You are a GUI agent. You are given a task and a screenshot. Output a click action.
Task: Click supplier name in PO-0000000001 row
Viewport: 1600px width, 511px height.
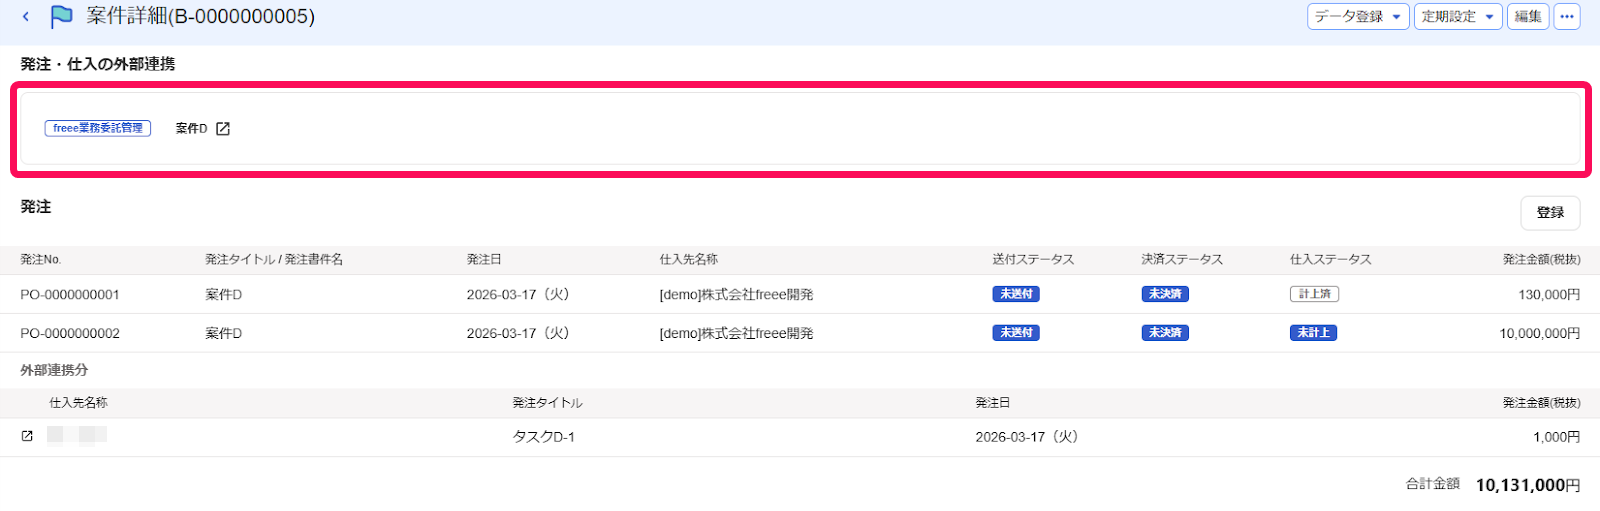coord(736,294)
